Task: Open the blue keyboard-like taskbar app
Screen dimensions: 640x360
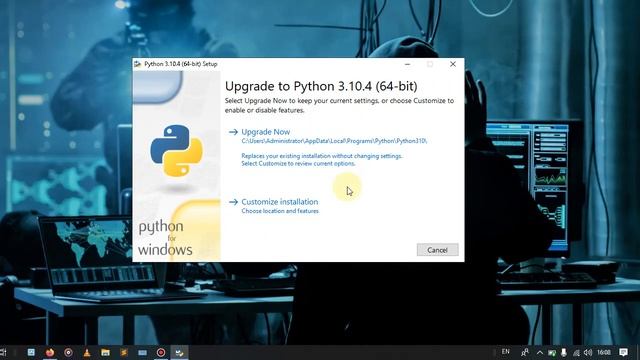Action: [x=142, y=352]
